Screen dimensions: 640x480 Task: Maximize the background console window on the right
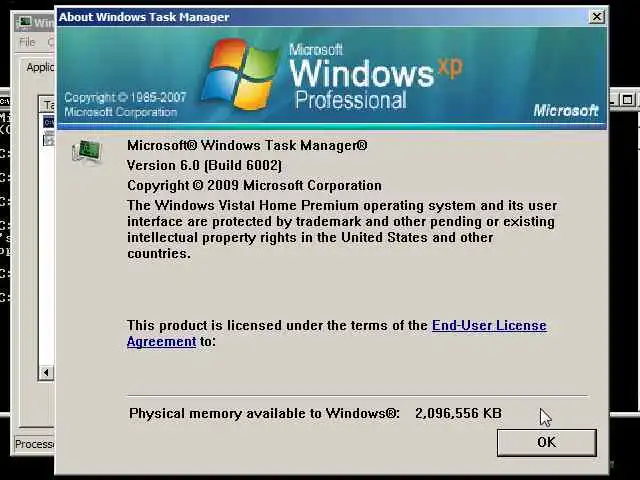point(628,100)
